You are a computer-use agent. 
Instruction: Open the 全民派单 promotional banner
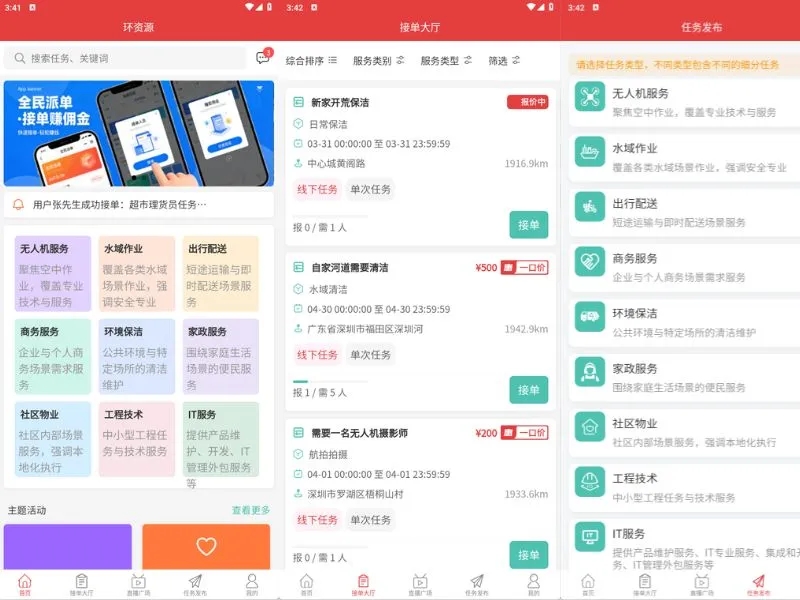(138, 134)
